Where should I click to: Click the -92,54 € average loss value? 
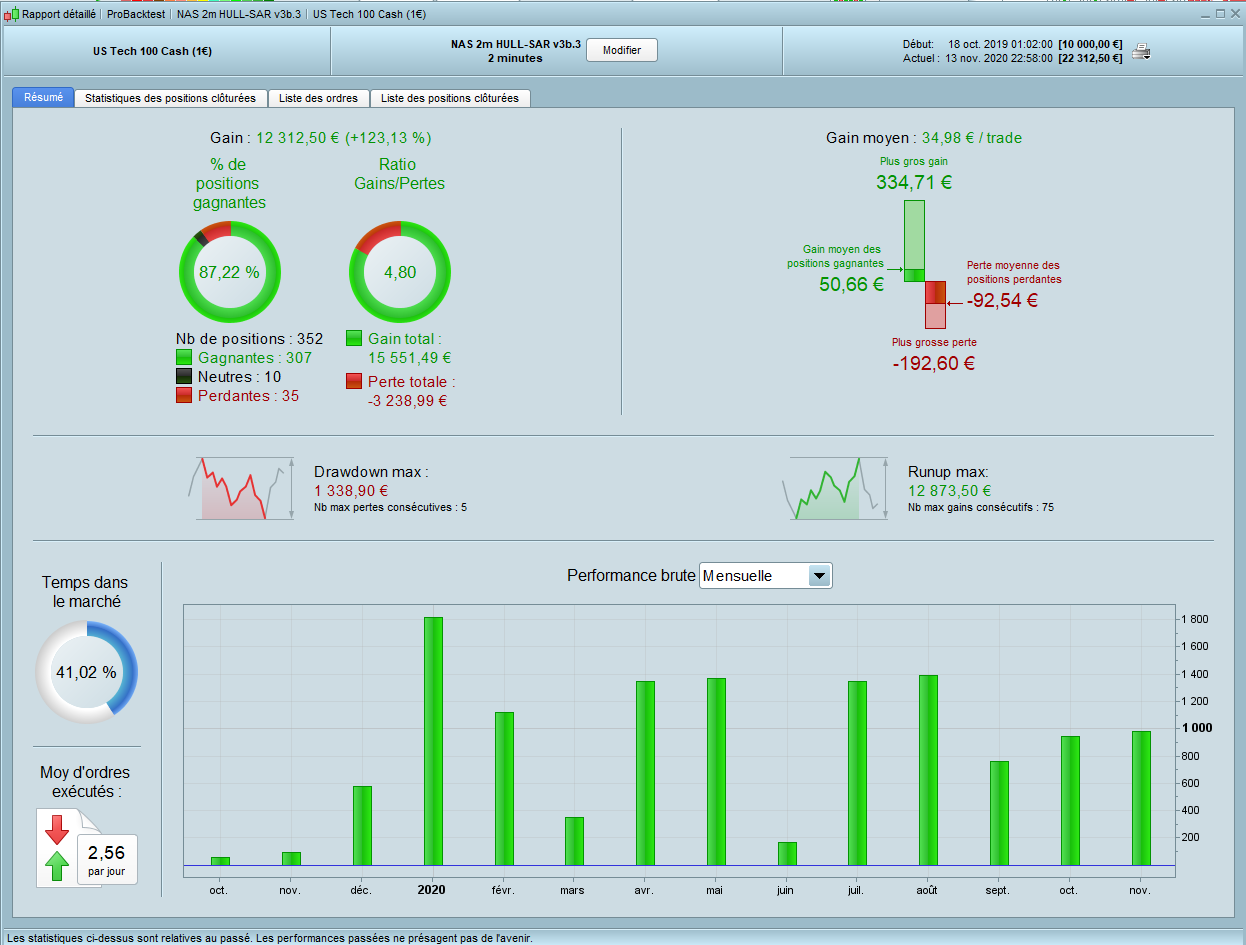(1002, 299)
